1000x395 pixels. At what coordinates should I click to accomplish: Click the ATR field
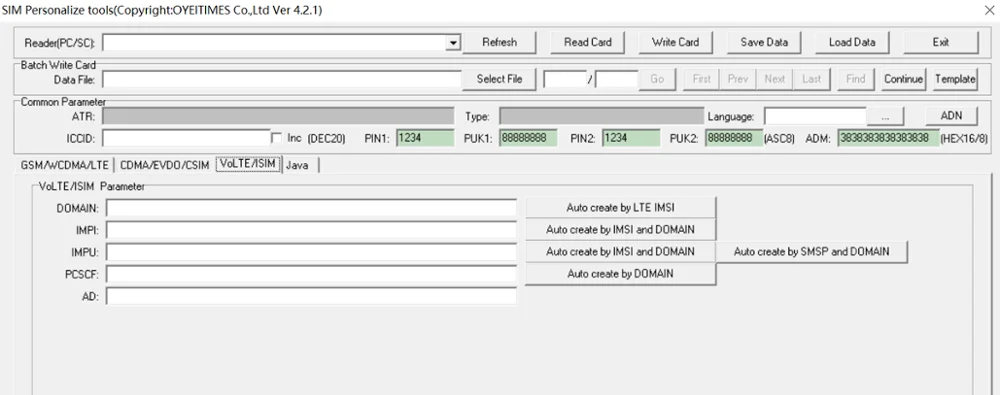(278, 116)
